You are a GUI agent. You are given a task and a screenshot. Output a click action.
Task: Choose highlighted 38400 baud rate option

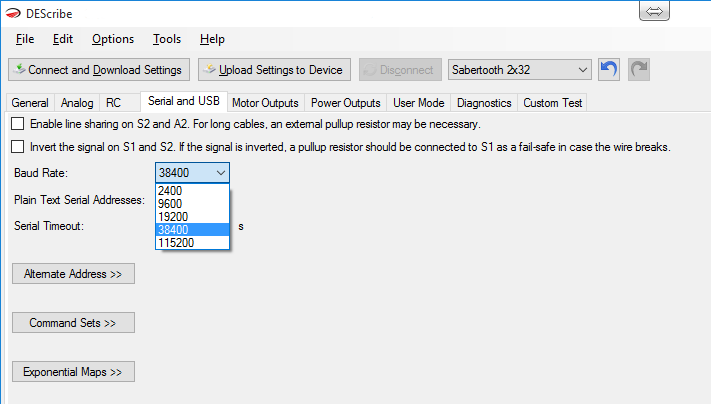(192, 230)
